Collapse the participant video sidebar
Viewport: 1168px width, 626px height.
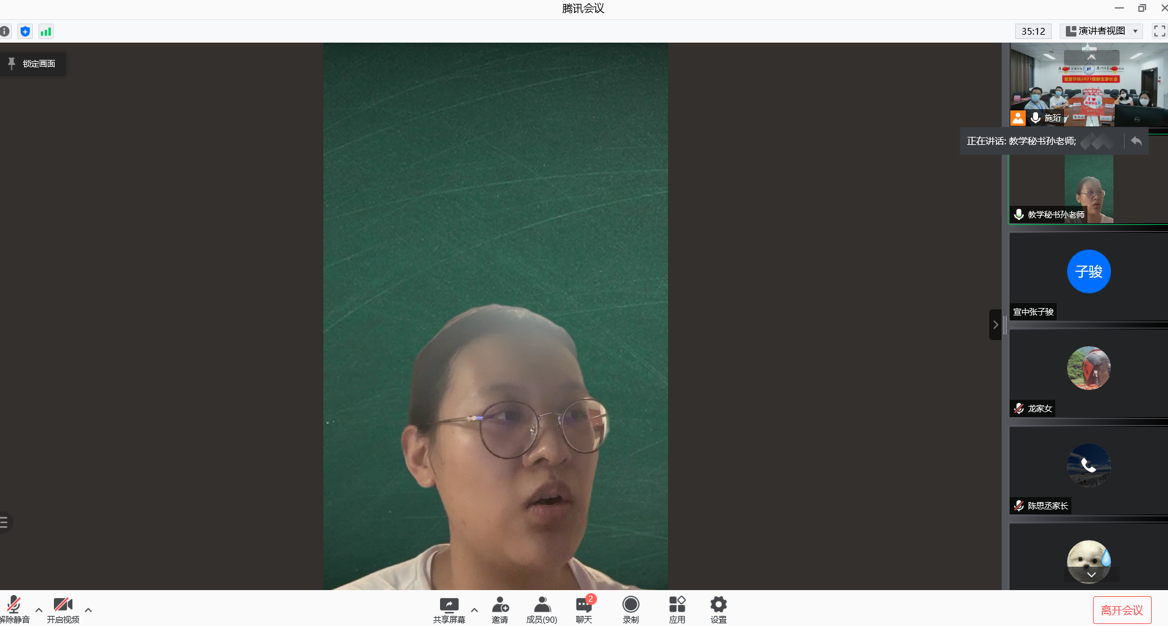pyautogui.click(x=995, y=325)
